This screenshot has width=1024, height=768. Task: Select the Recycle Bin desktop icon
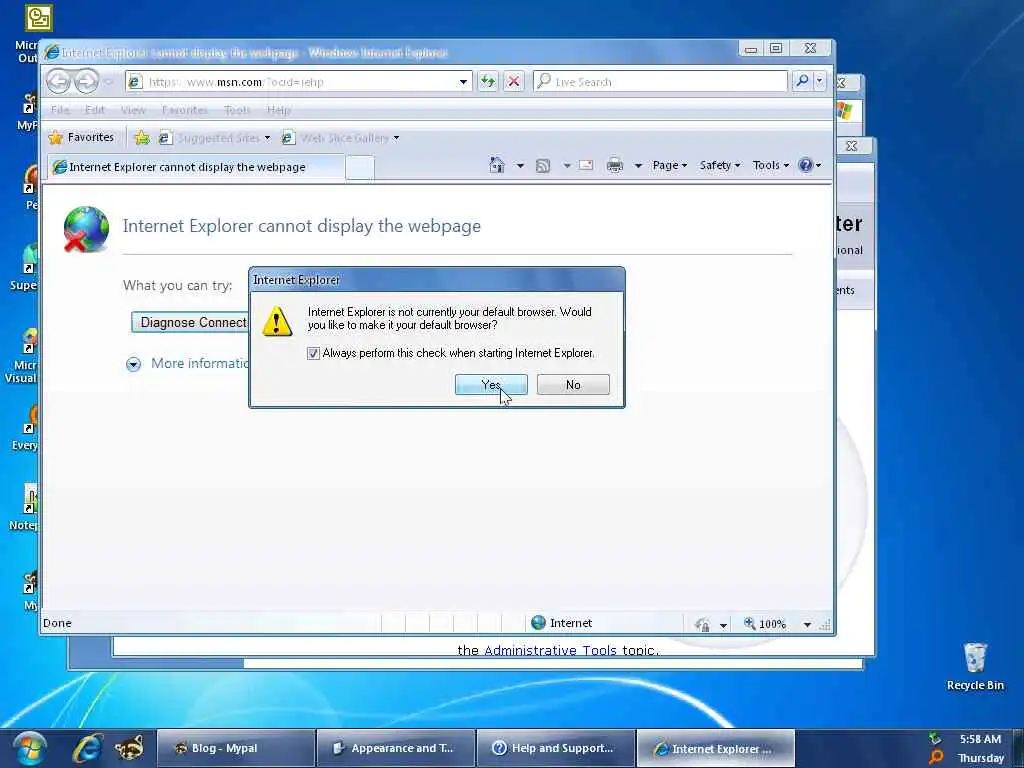pos(975,666)
